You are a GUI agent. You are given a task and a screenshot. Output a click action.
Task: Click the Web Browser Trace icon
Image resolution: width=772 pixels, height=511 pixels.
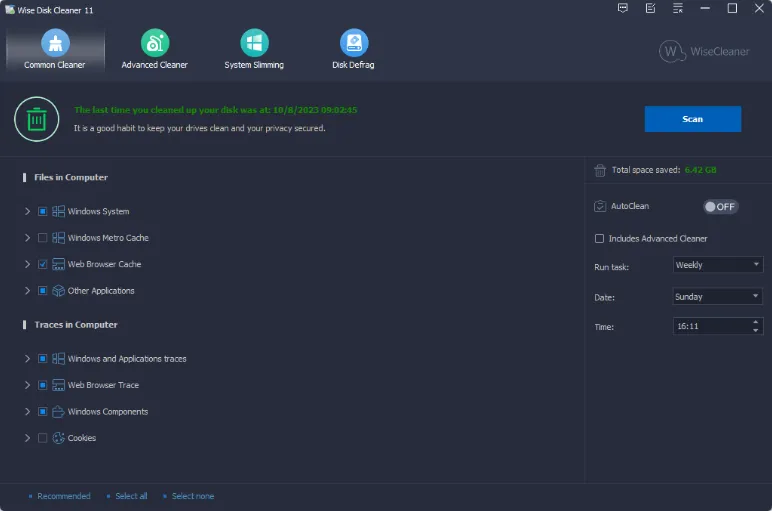58,385
